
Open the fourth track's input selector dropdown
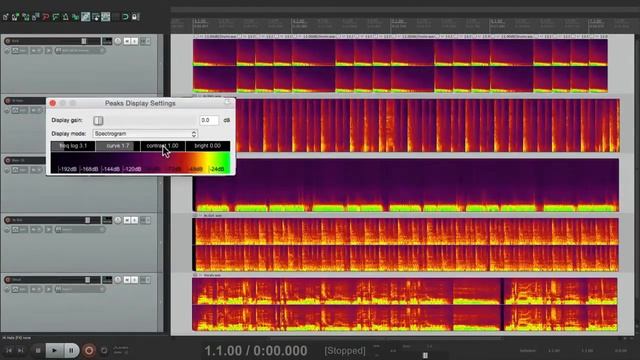pos(80,230)
